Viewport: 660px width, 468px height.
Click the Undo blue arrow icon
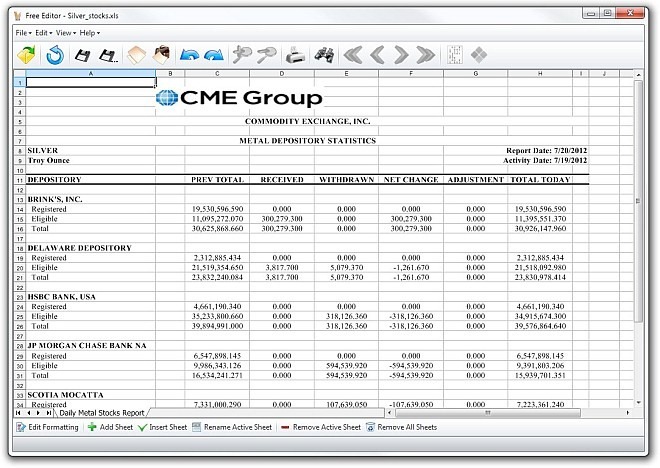[x=189, y=55]
